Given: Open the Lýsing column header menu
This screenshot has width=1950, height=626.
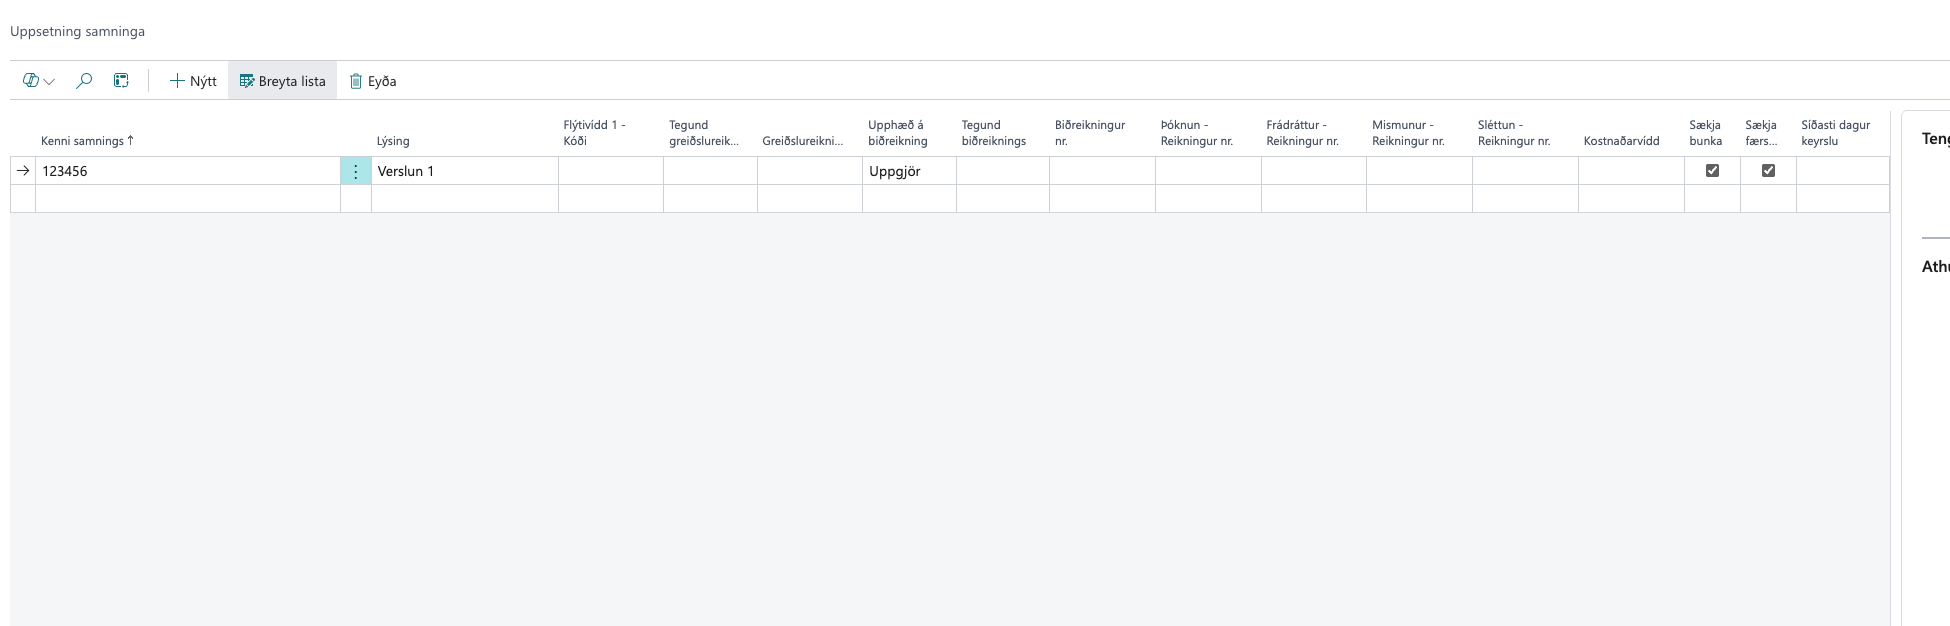Looking at the screenshot, I should (x=393, y=141).
